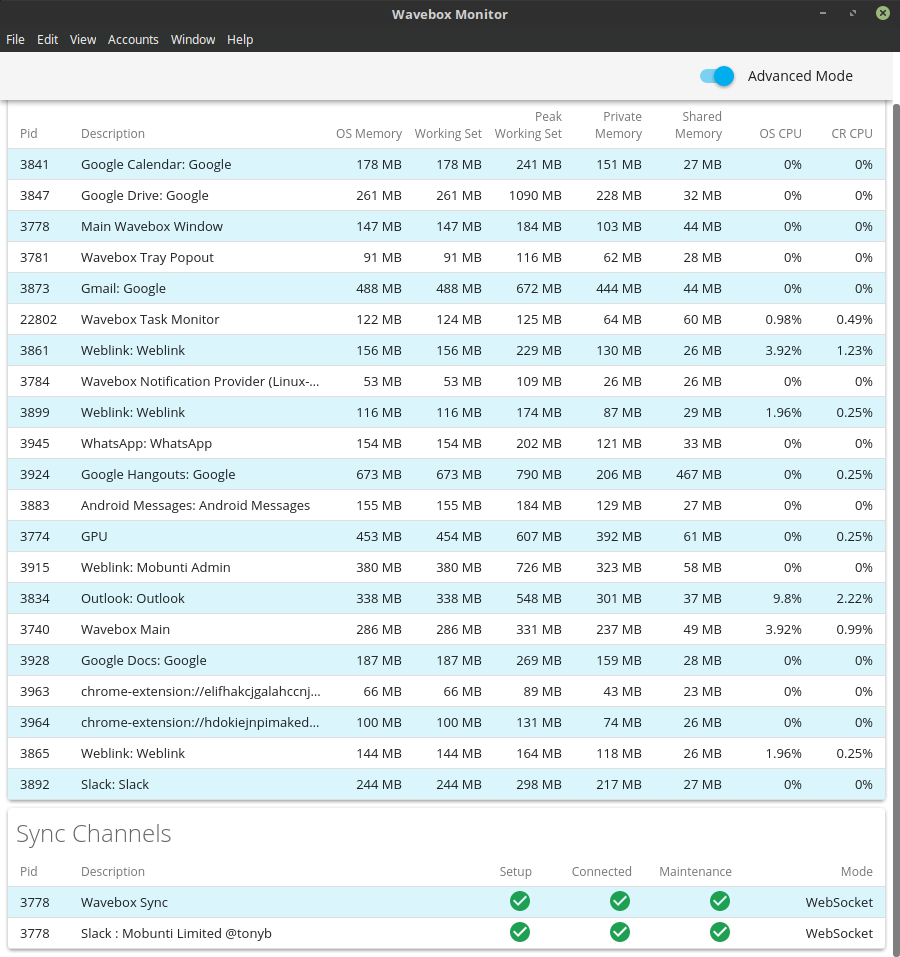Select the Slack: Slack process row
This screenshot has width=900, height=957.
(x=446, y=784)
